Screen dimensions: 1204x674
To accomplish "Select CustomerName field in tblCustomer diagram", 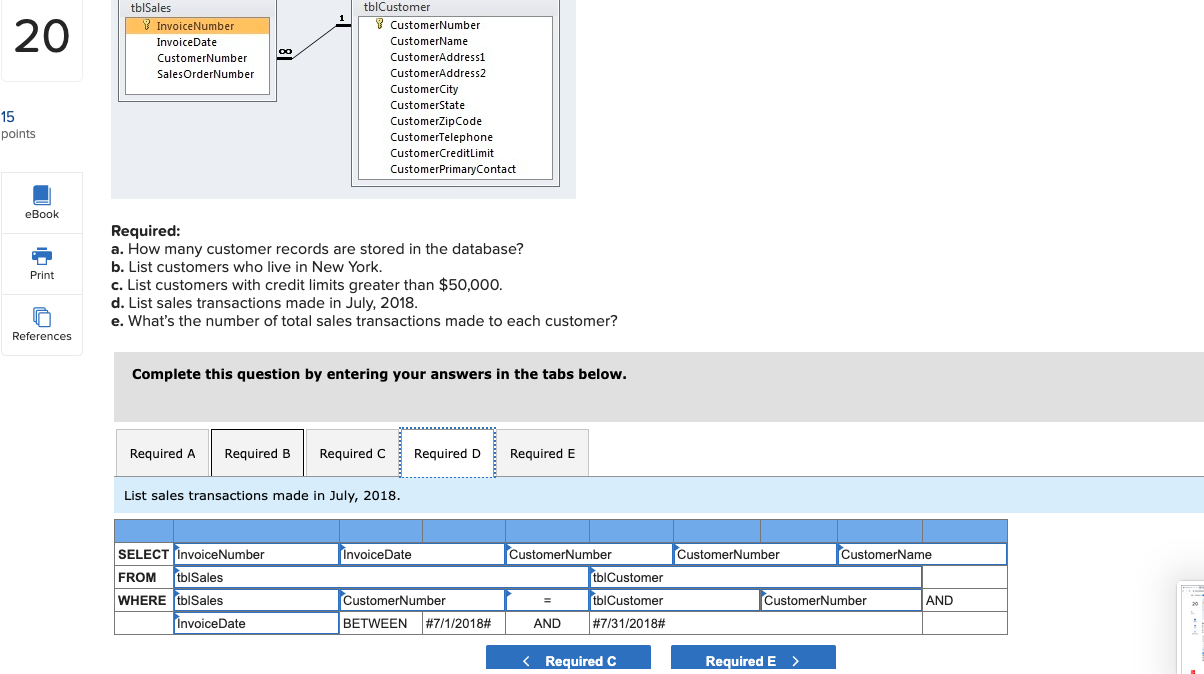I will [429, 41].
